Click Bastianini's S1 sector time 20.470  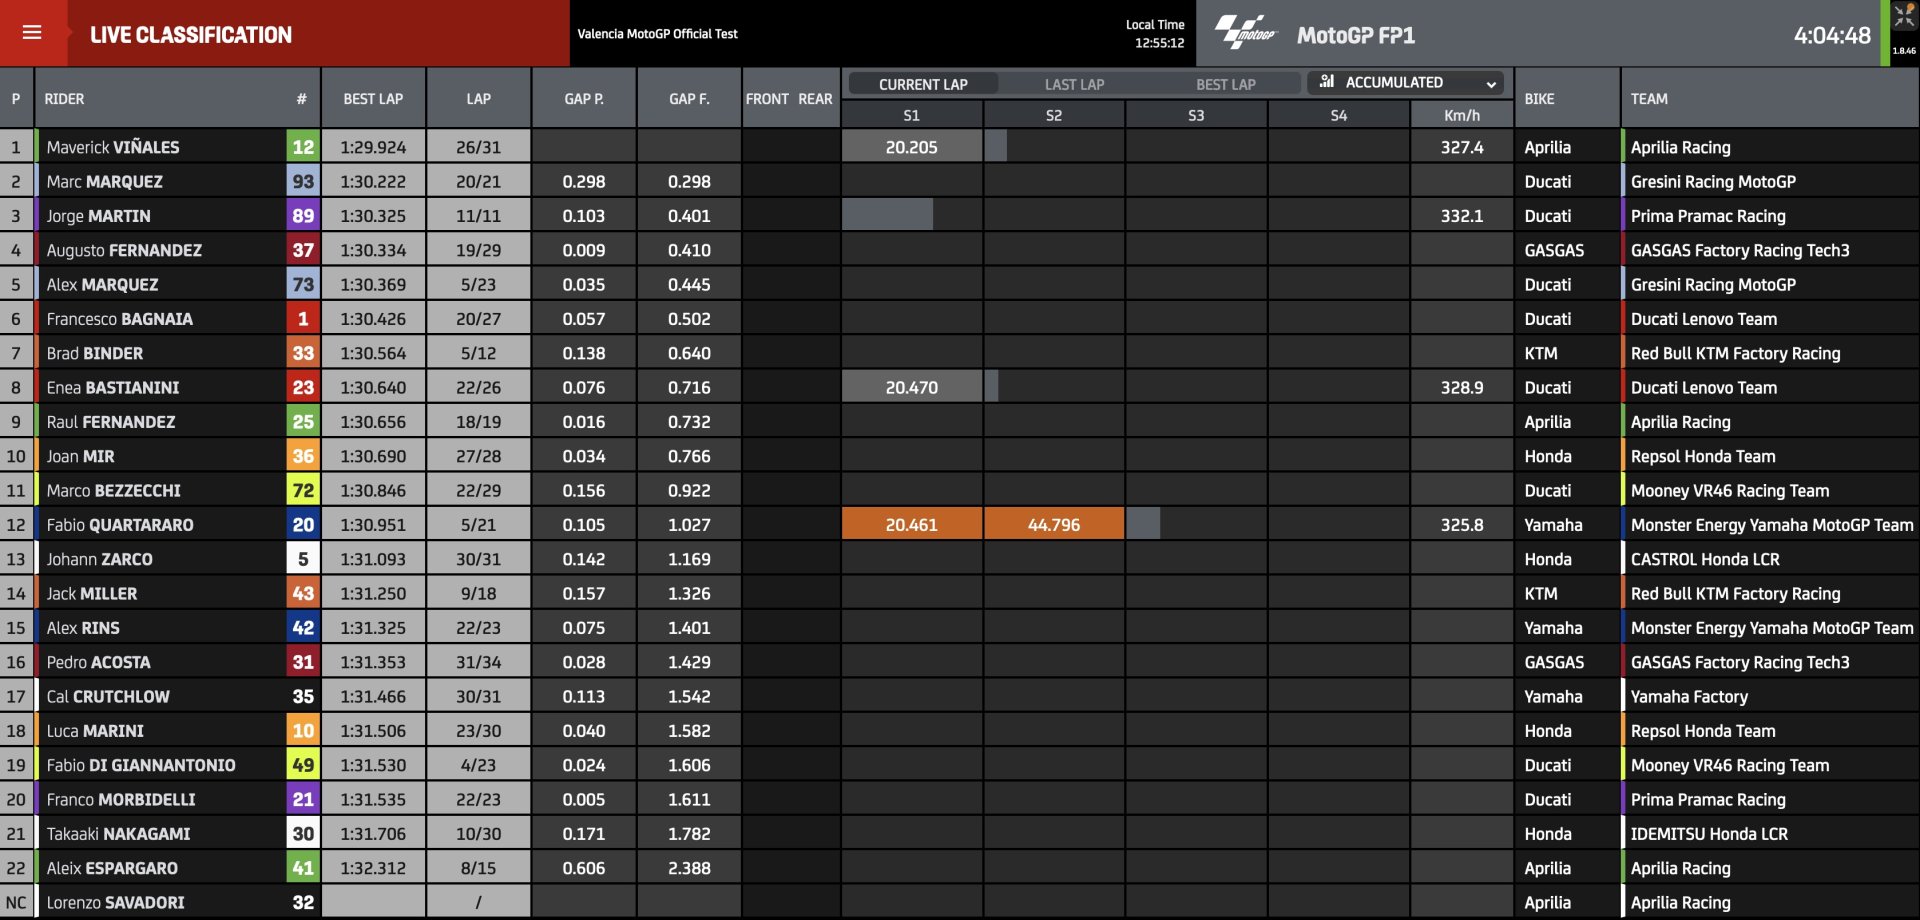click(911, 387)
